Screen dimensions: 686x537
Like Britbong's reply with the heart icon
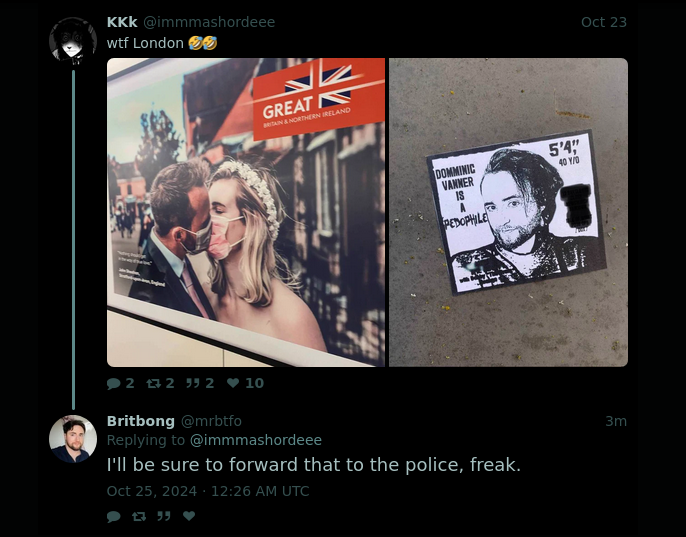click(x=189, y=516)
